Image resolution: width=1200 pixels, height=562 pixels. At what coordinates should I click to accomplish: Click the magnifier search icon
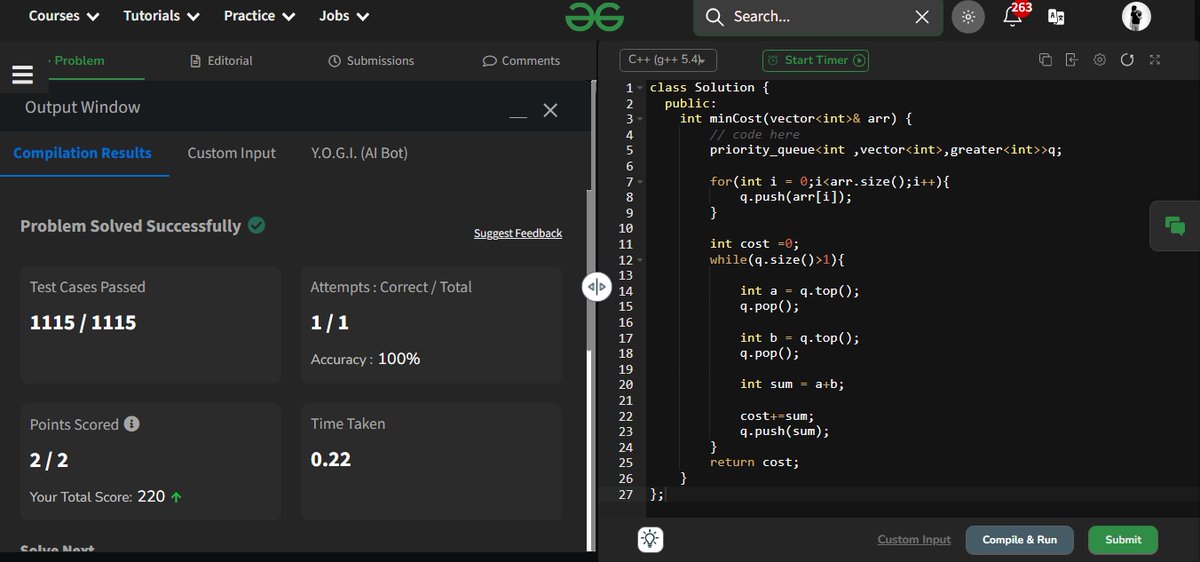(x=714, y=17)
